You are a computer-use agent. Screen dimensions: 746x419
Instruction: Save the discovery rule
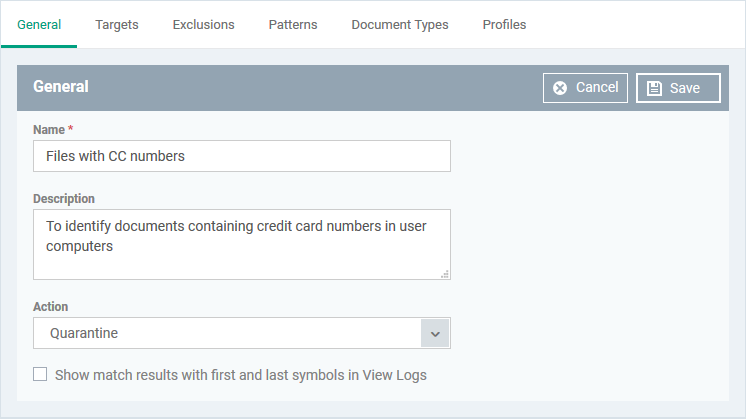click(678, 88)
